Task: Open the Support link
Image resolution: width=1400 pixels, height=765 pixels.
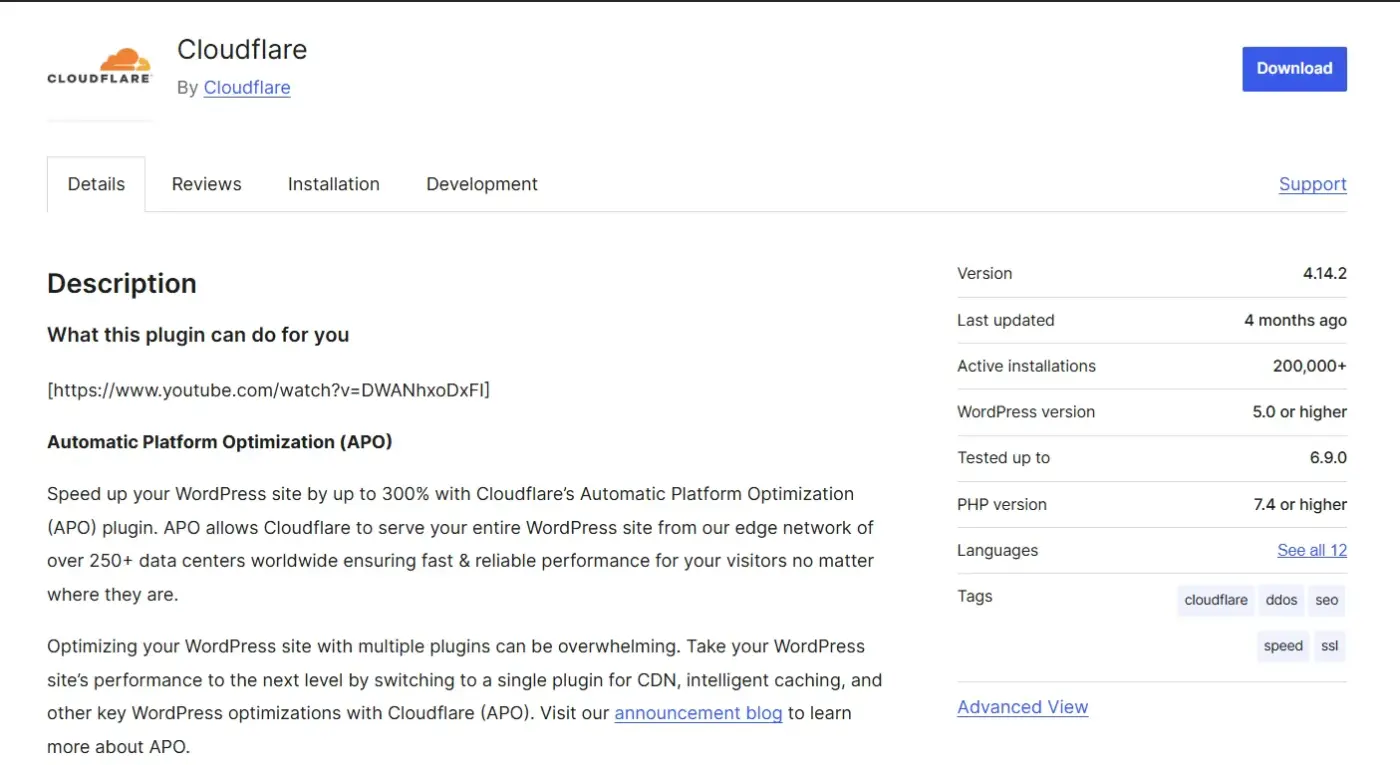Action: tap(1312, 184)
